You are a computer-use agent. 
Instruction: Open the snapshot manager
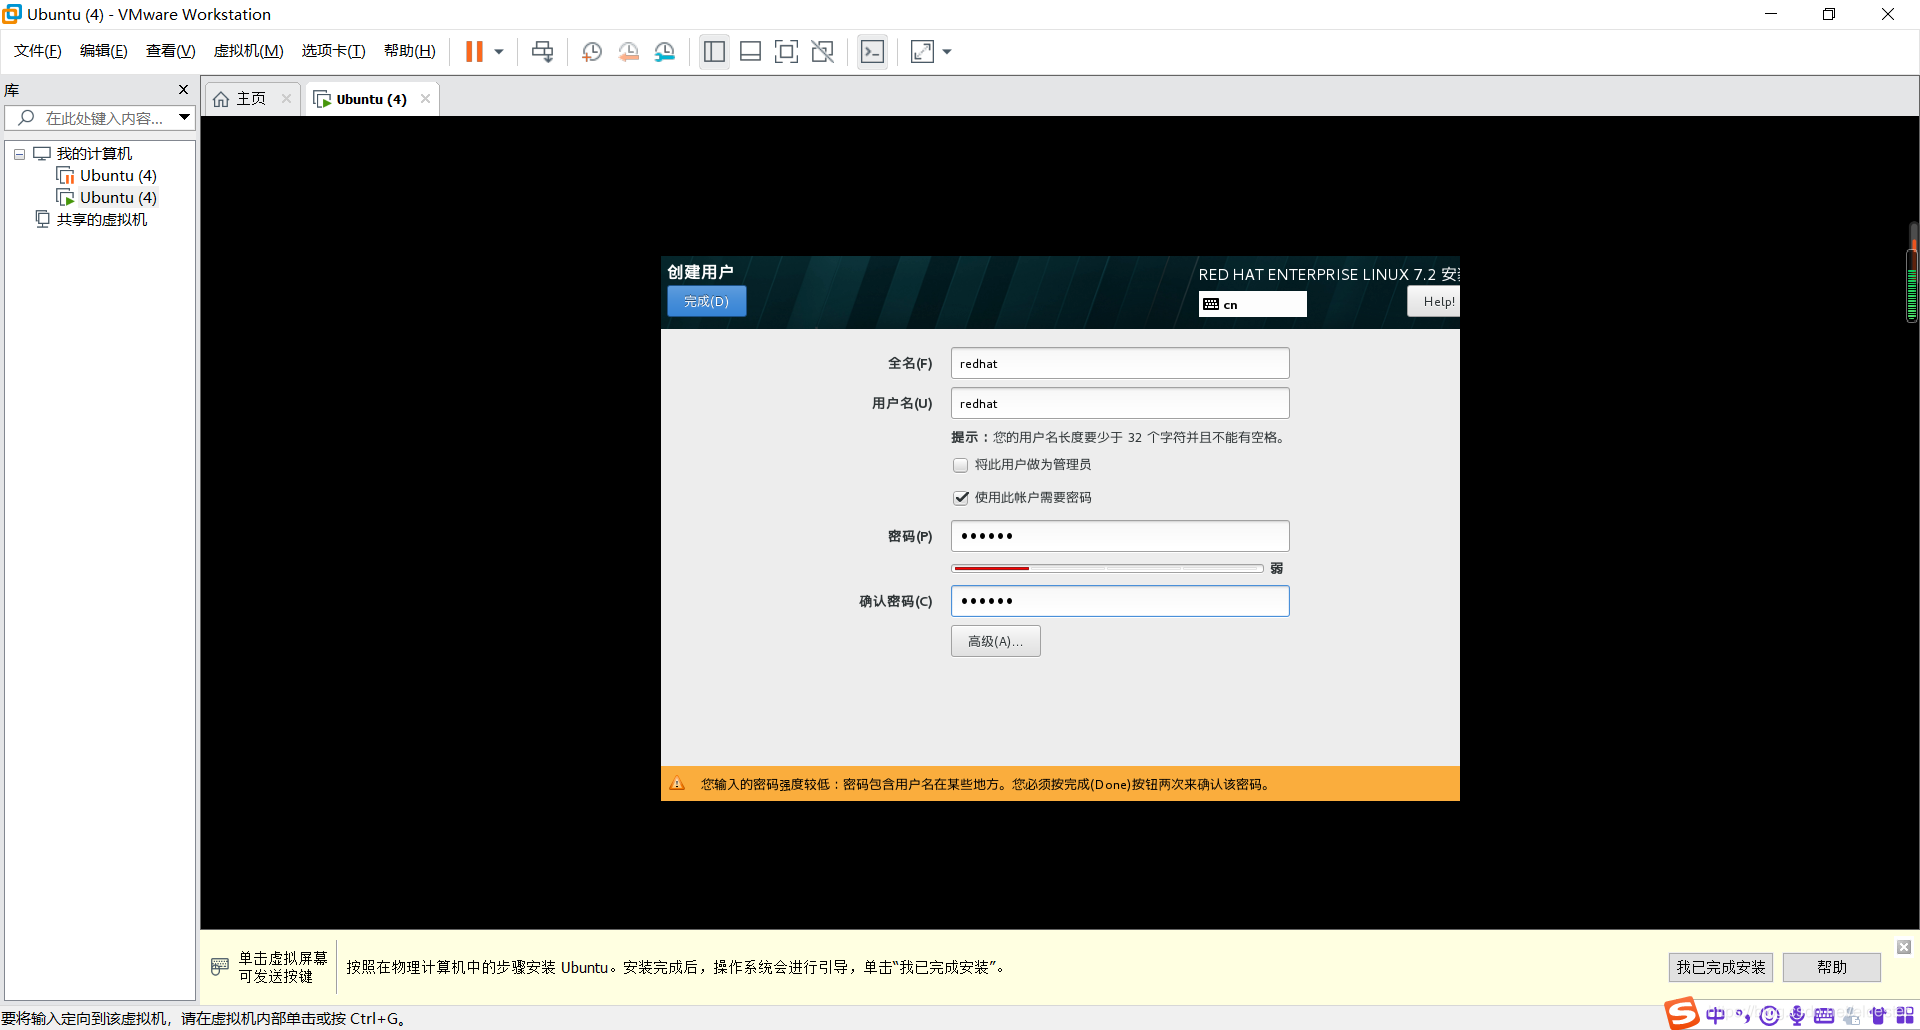pyautogui.click(x=664, y=52)
